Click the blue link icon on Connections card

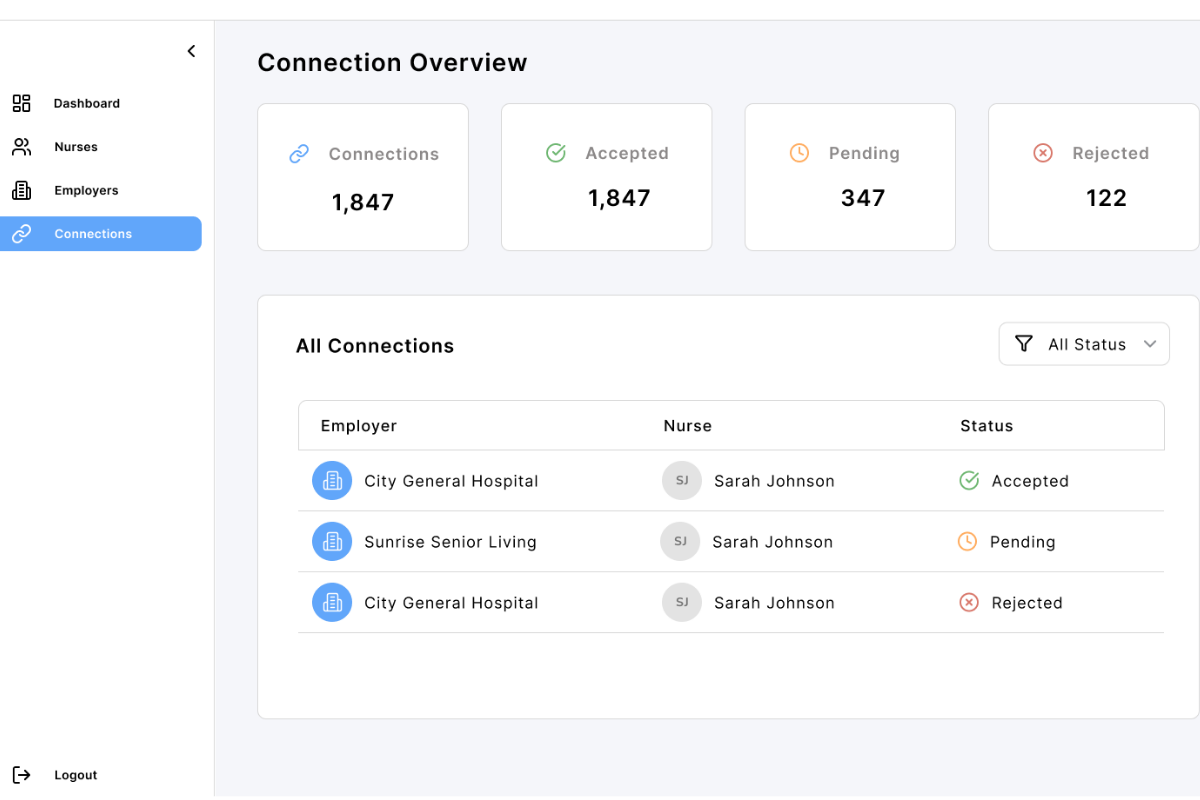299,154
